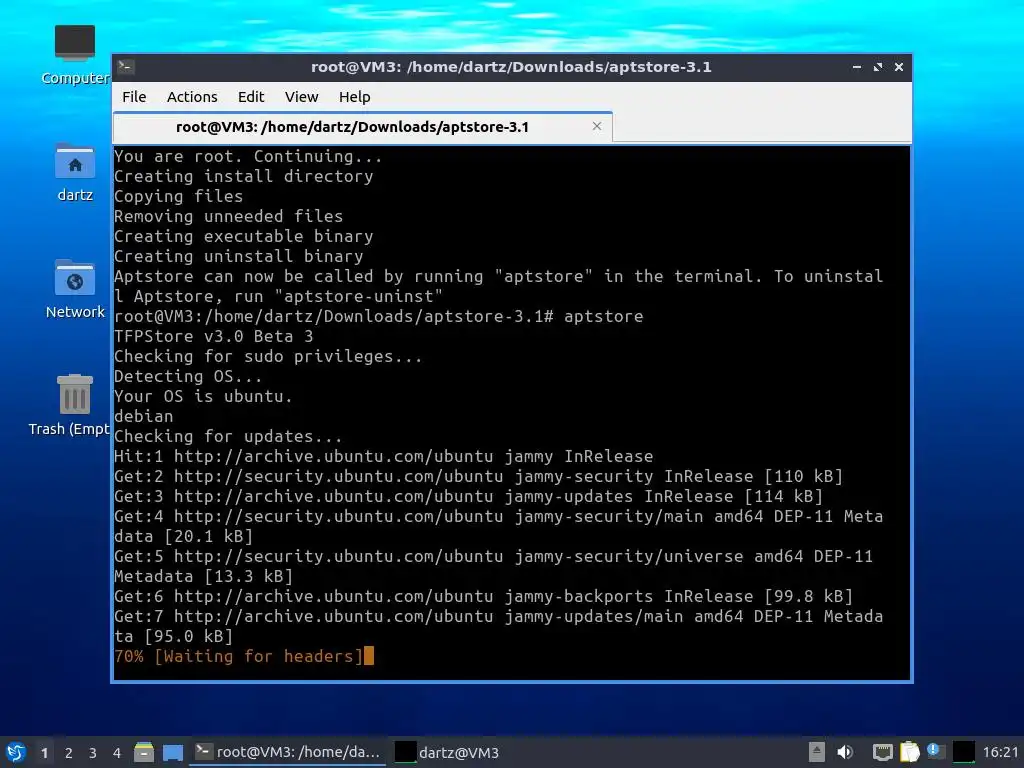Click the aptstore command prompt line
This screenshot has width=1024, height=768.
tap(379, 316)
